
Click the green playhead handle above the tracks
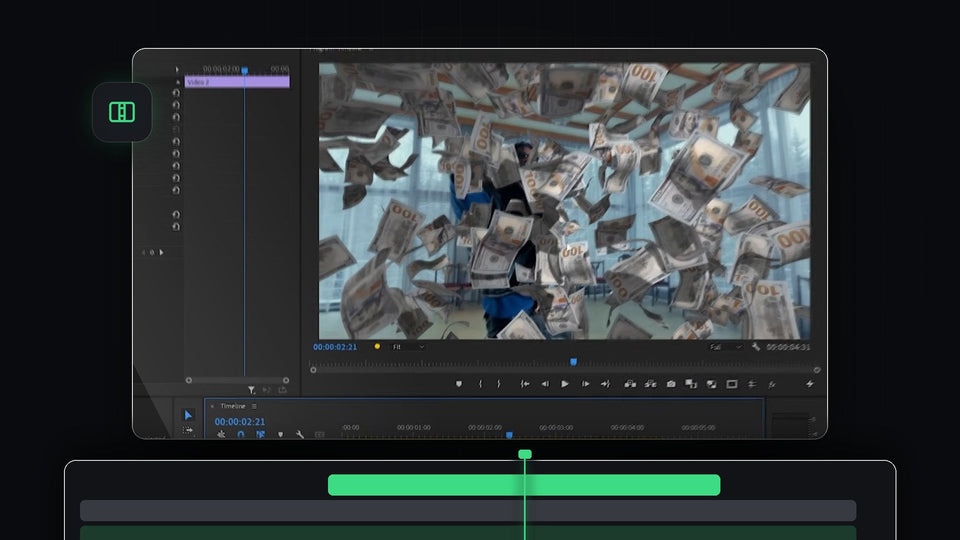525,454
